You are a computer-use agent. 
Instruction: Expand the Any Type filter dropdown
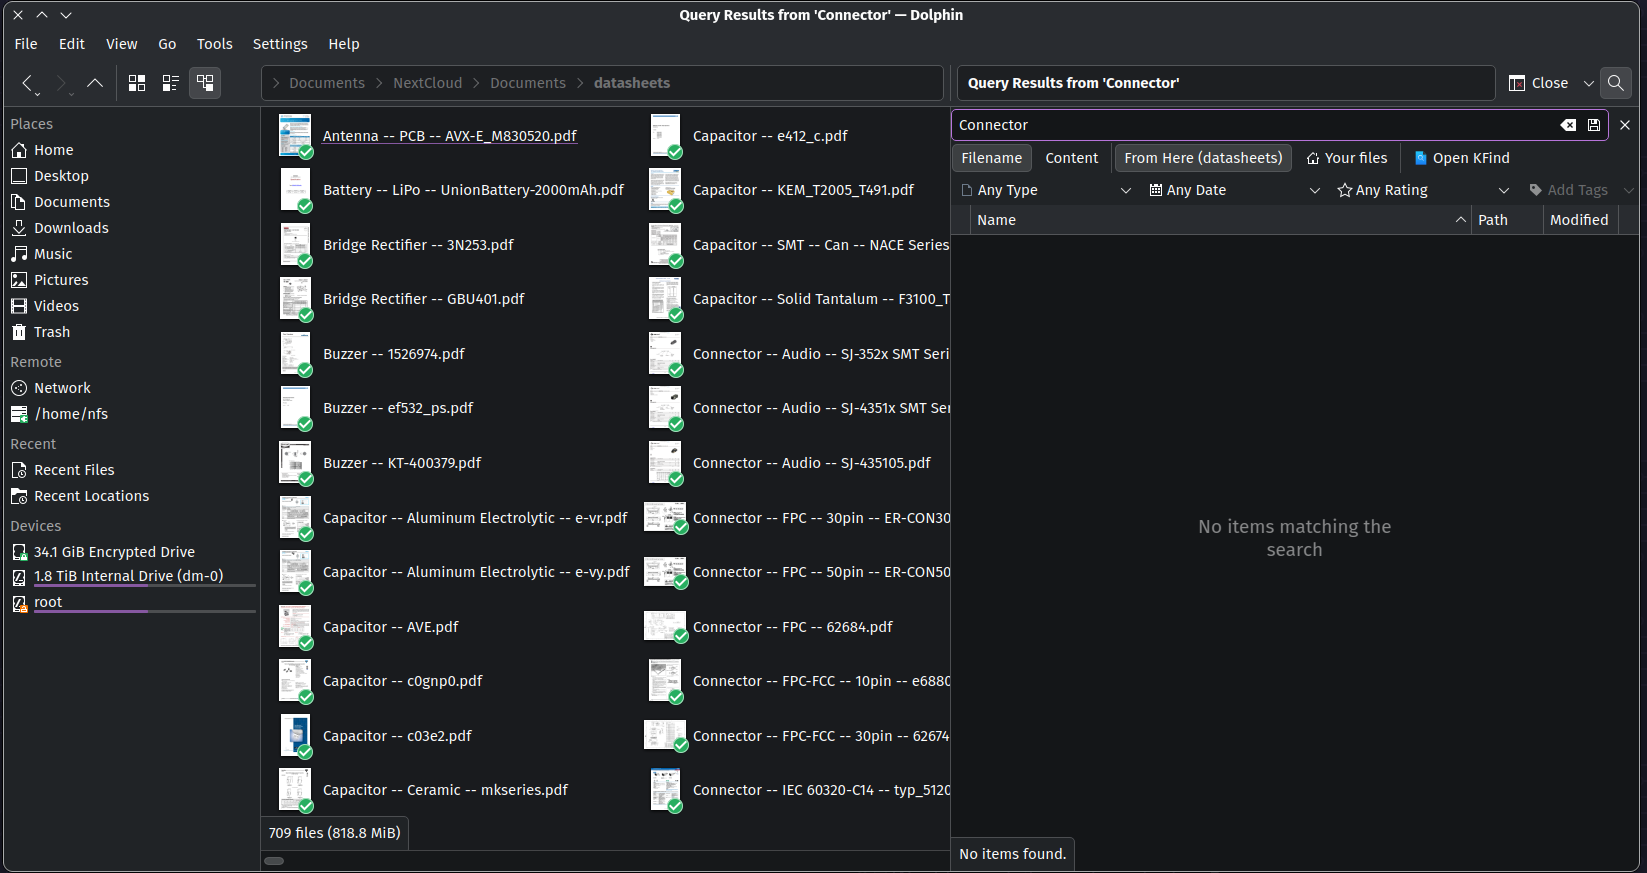coord(1045,190)
